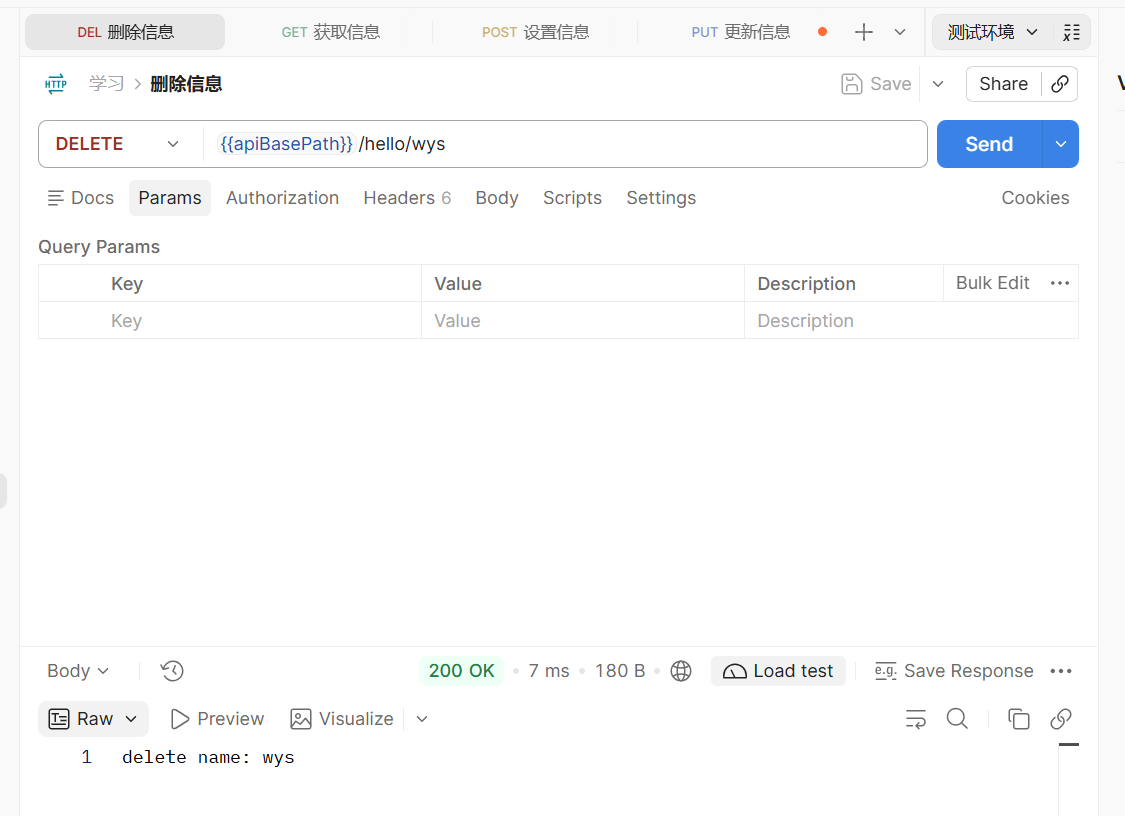Image resolution: width=1125 pixels, height=816 pixels.
Task: Open the environment variables quick look icon
Action: pos(1071,32)
